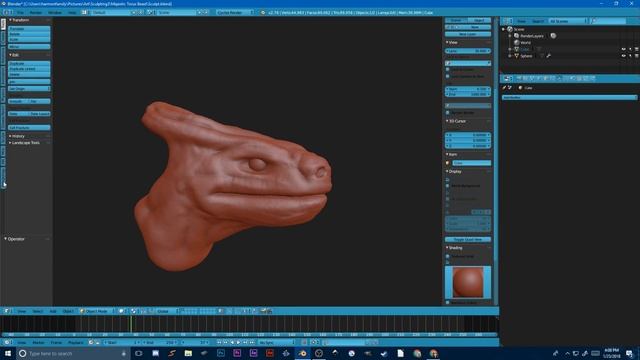Expand the Cube object in outliner
This screenshot has width=640, height=360.
[x=510, y=49]
